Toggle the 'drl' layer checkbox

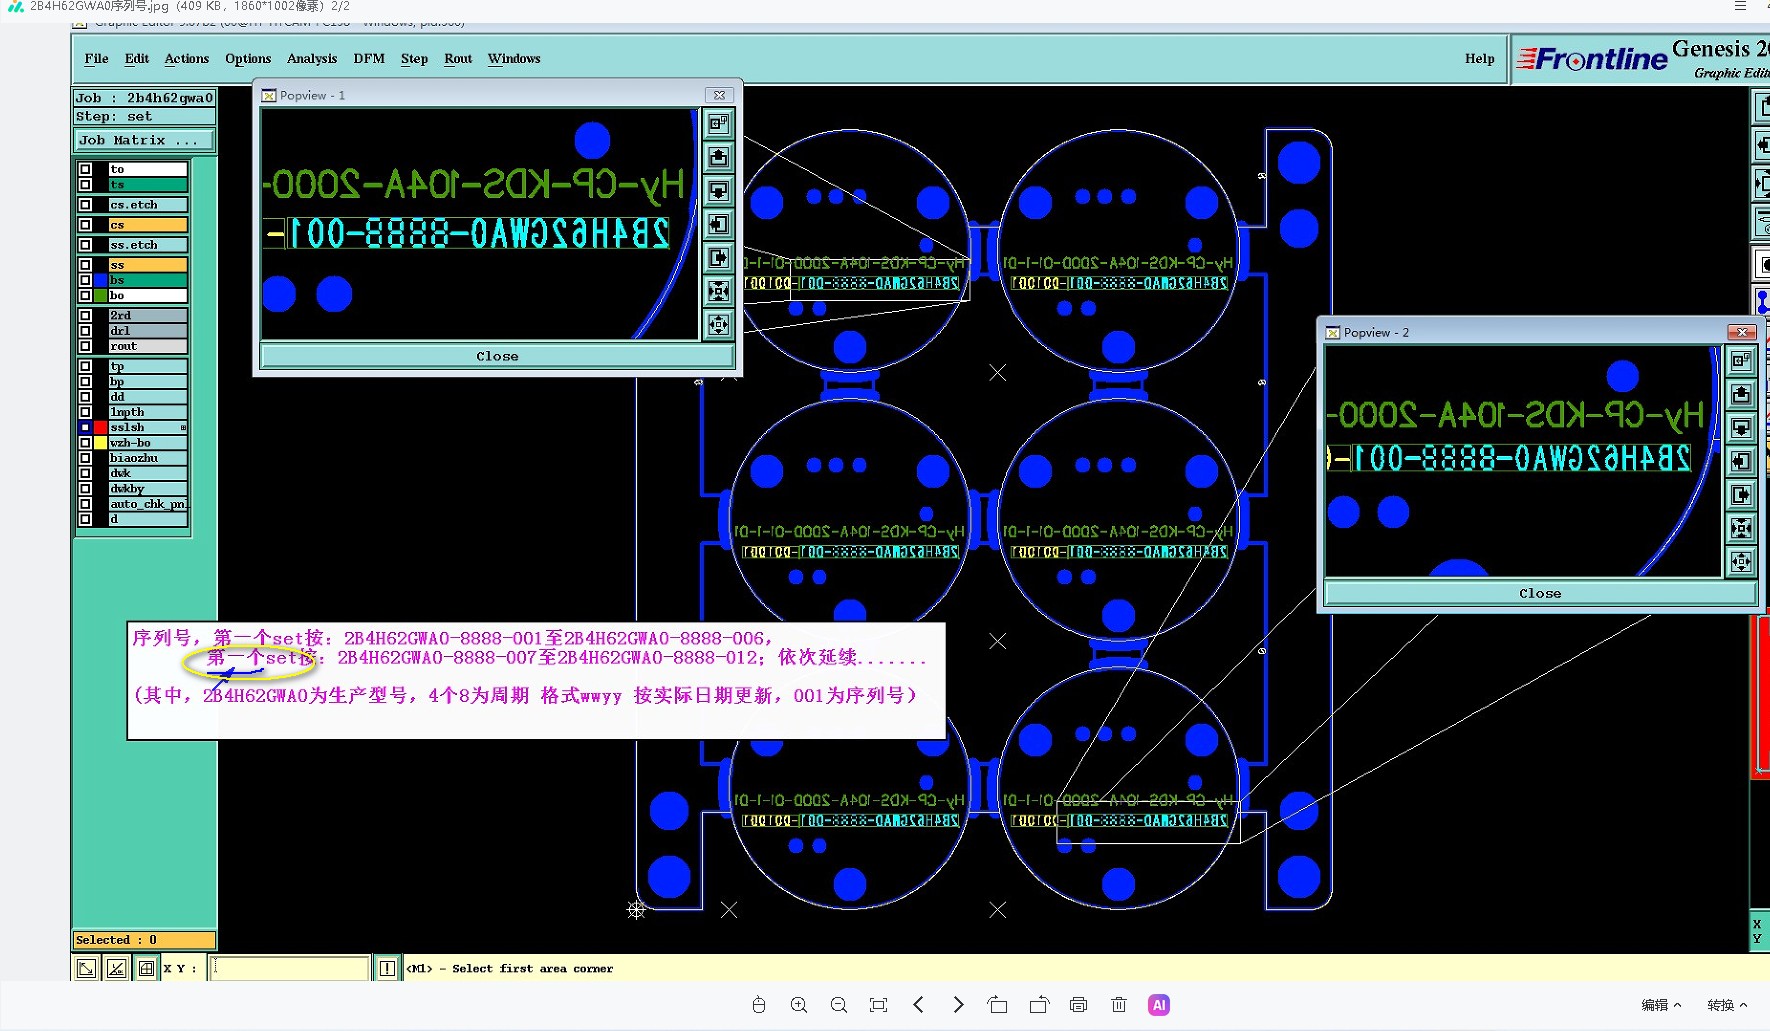[85, 331]
